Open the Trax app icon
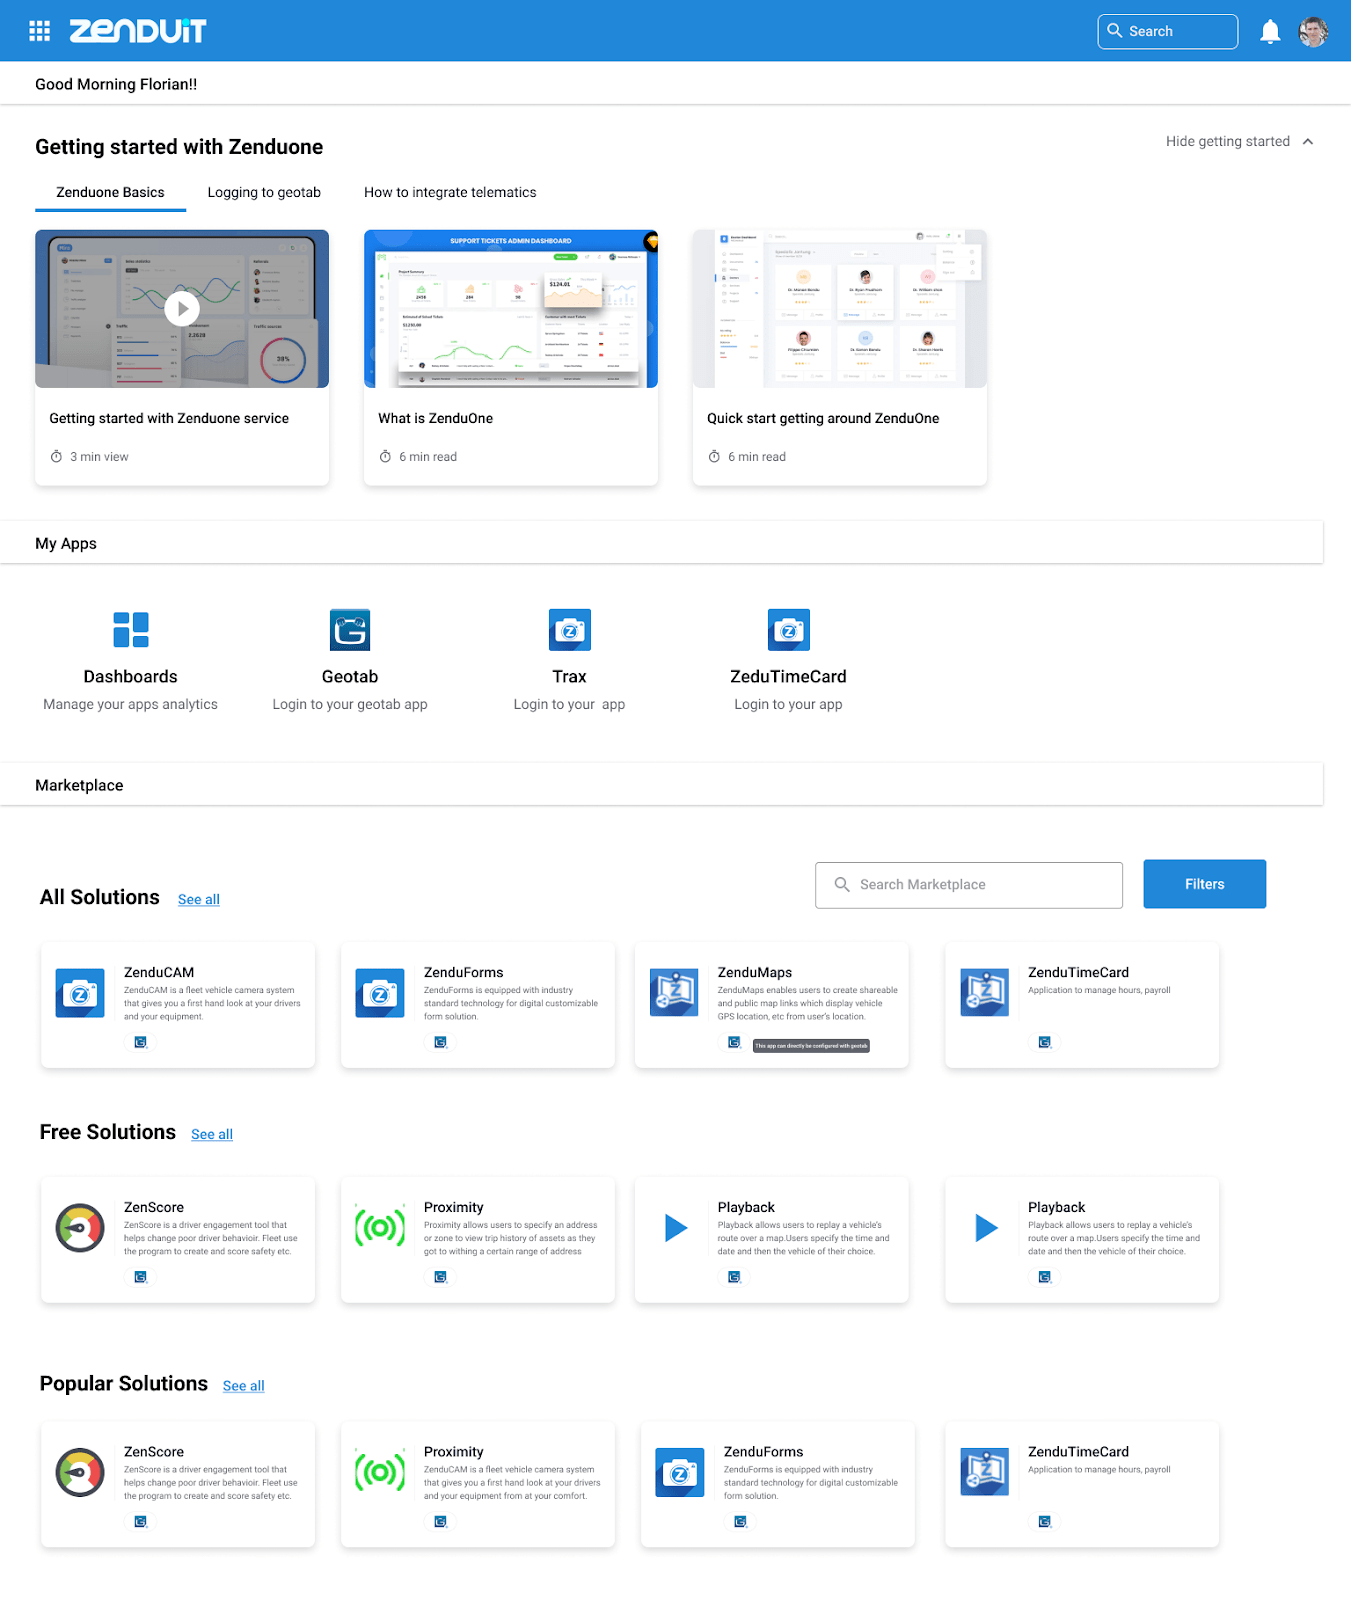1351x1600 pixels. pyautogui.click(x=570, y=630)
